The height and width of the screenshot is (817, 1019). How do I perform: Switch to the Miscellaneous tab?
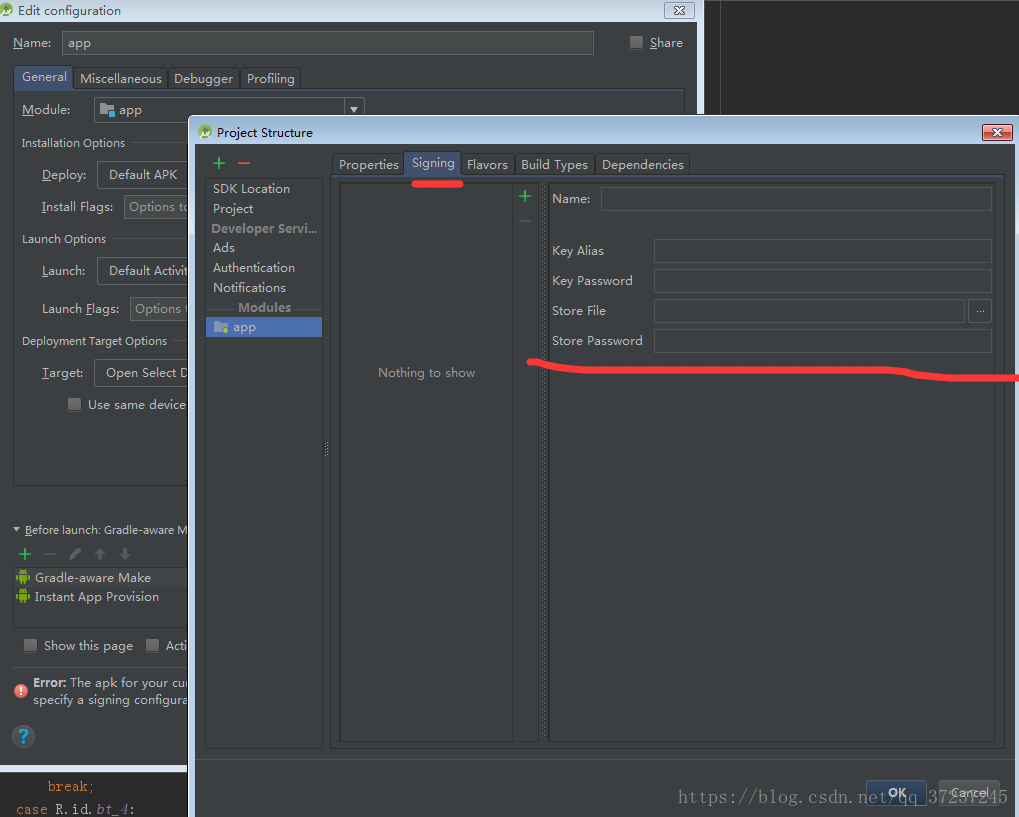121,79
